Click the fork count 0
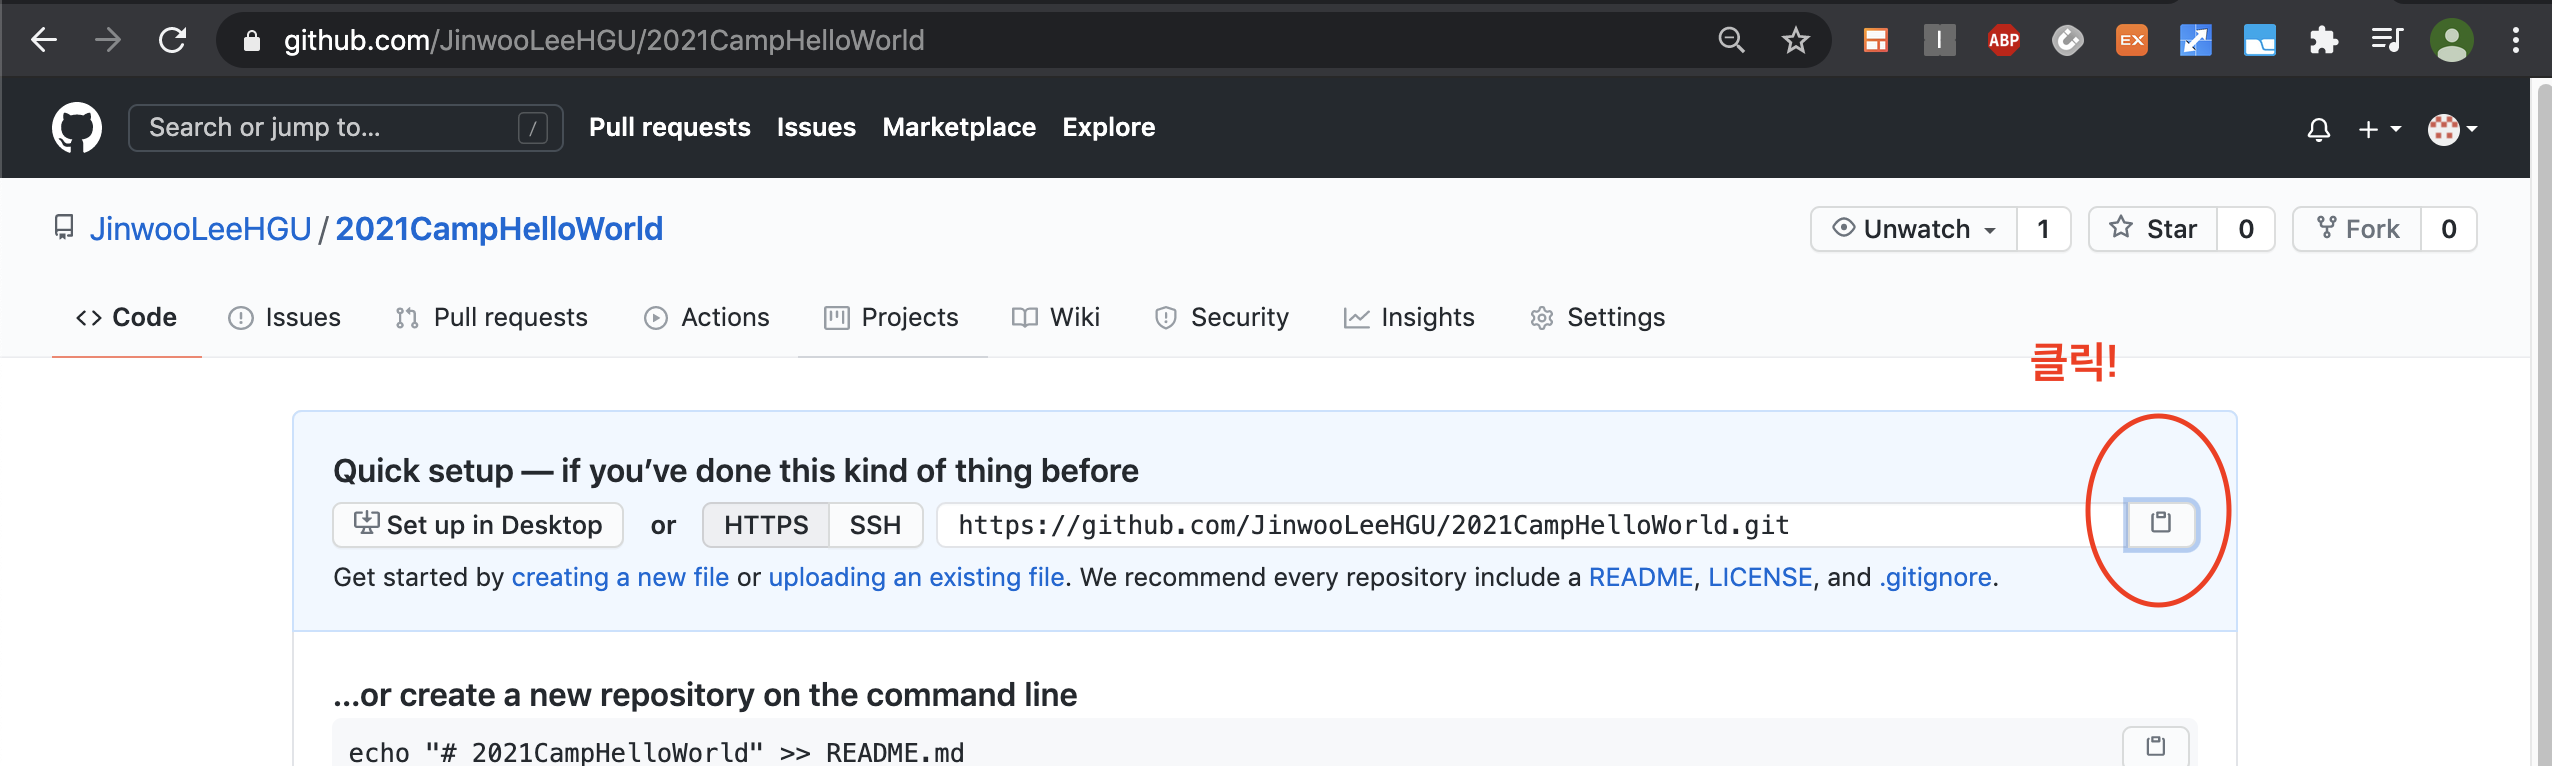Viewport: 2552px width, 766px height. pos(2449,229)
